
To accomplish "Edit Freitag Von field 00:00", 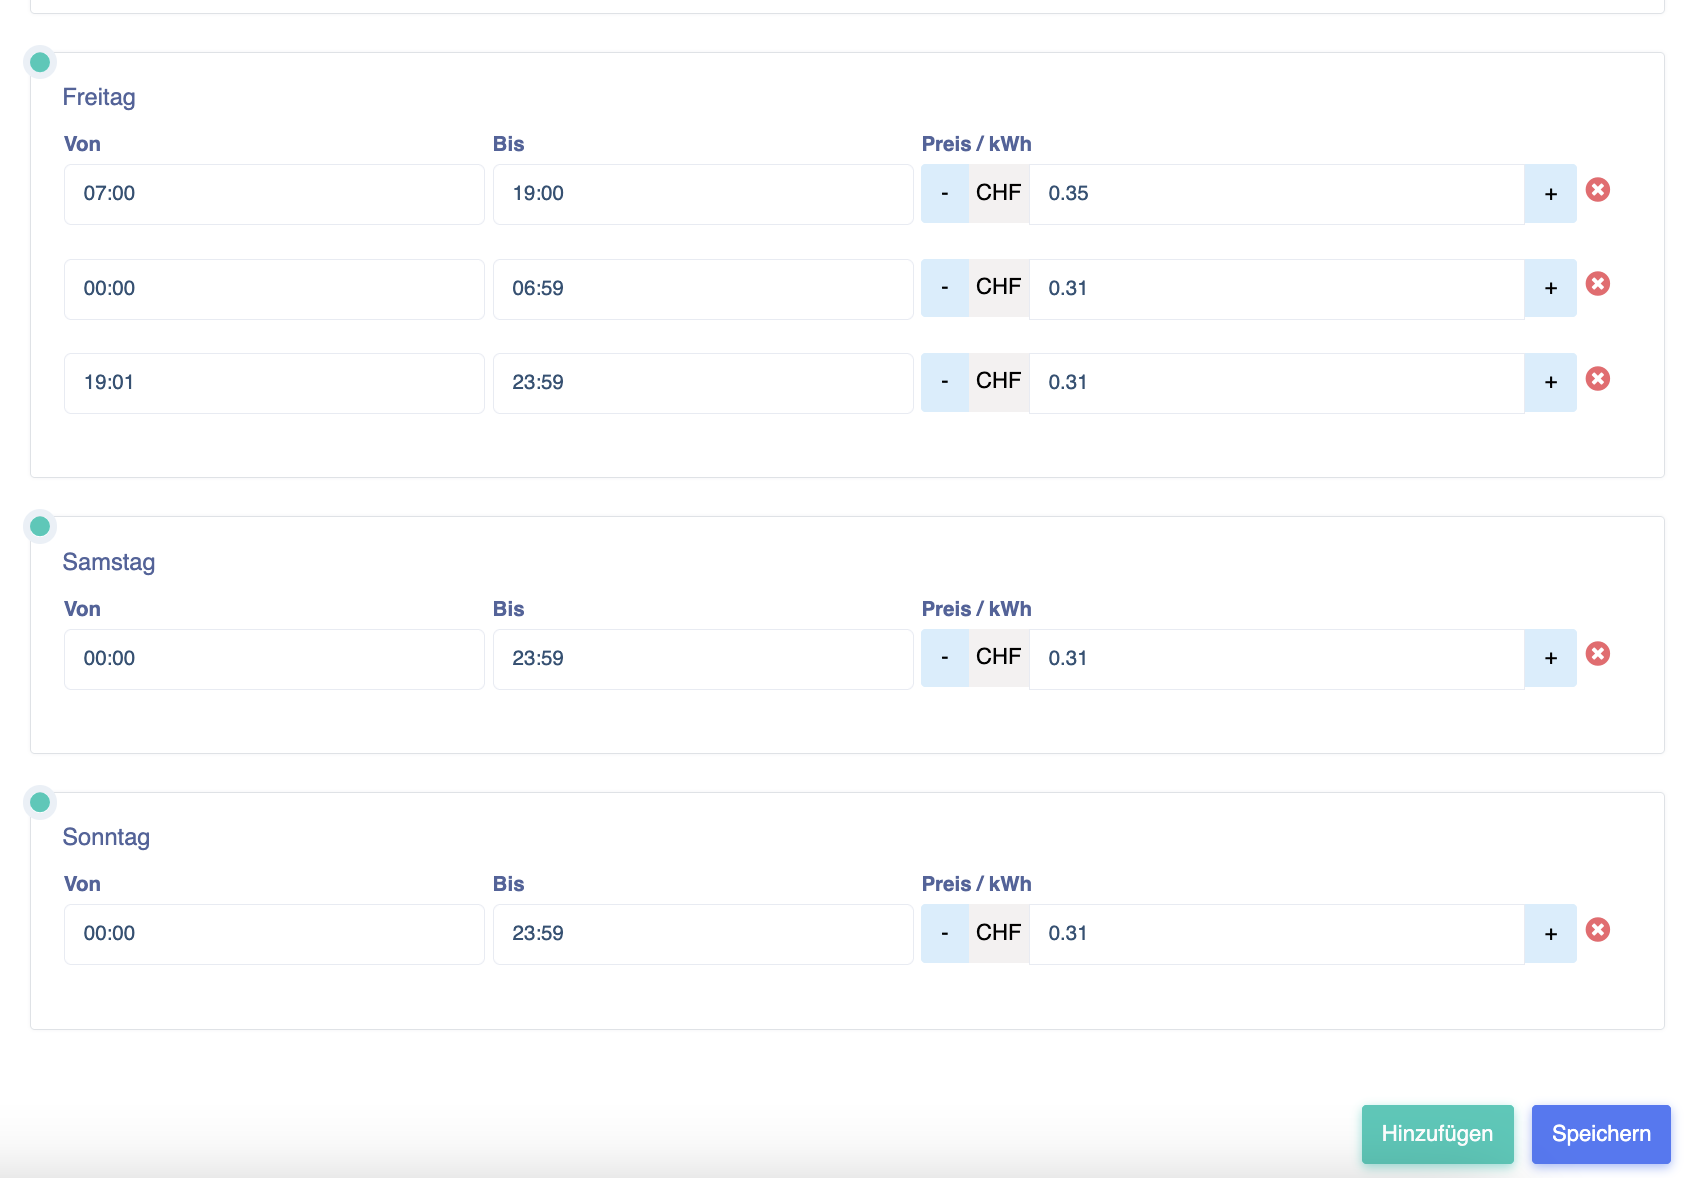I will click(x=274, y=289).
